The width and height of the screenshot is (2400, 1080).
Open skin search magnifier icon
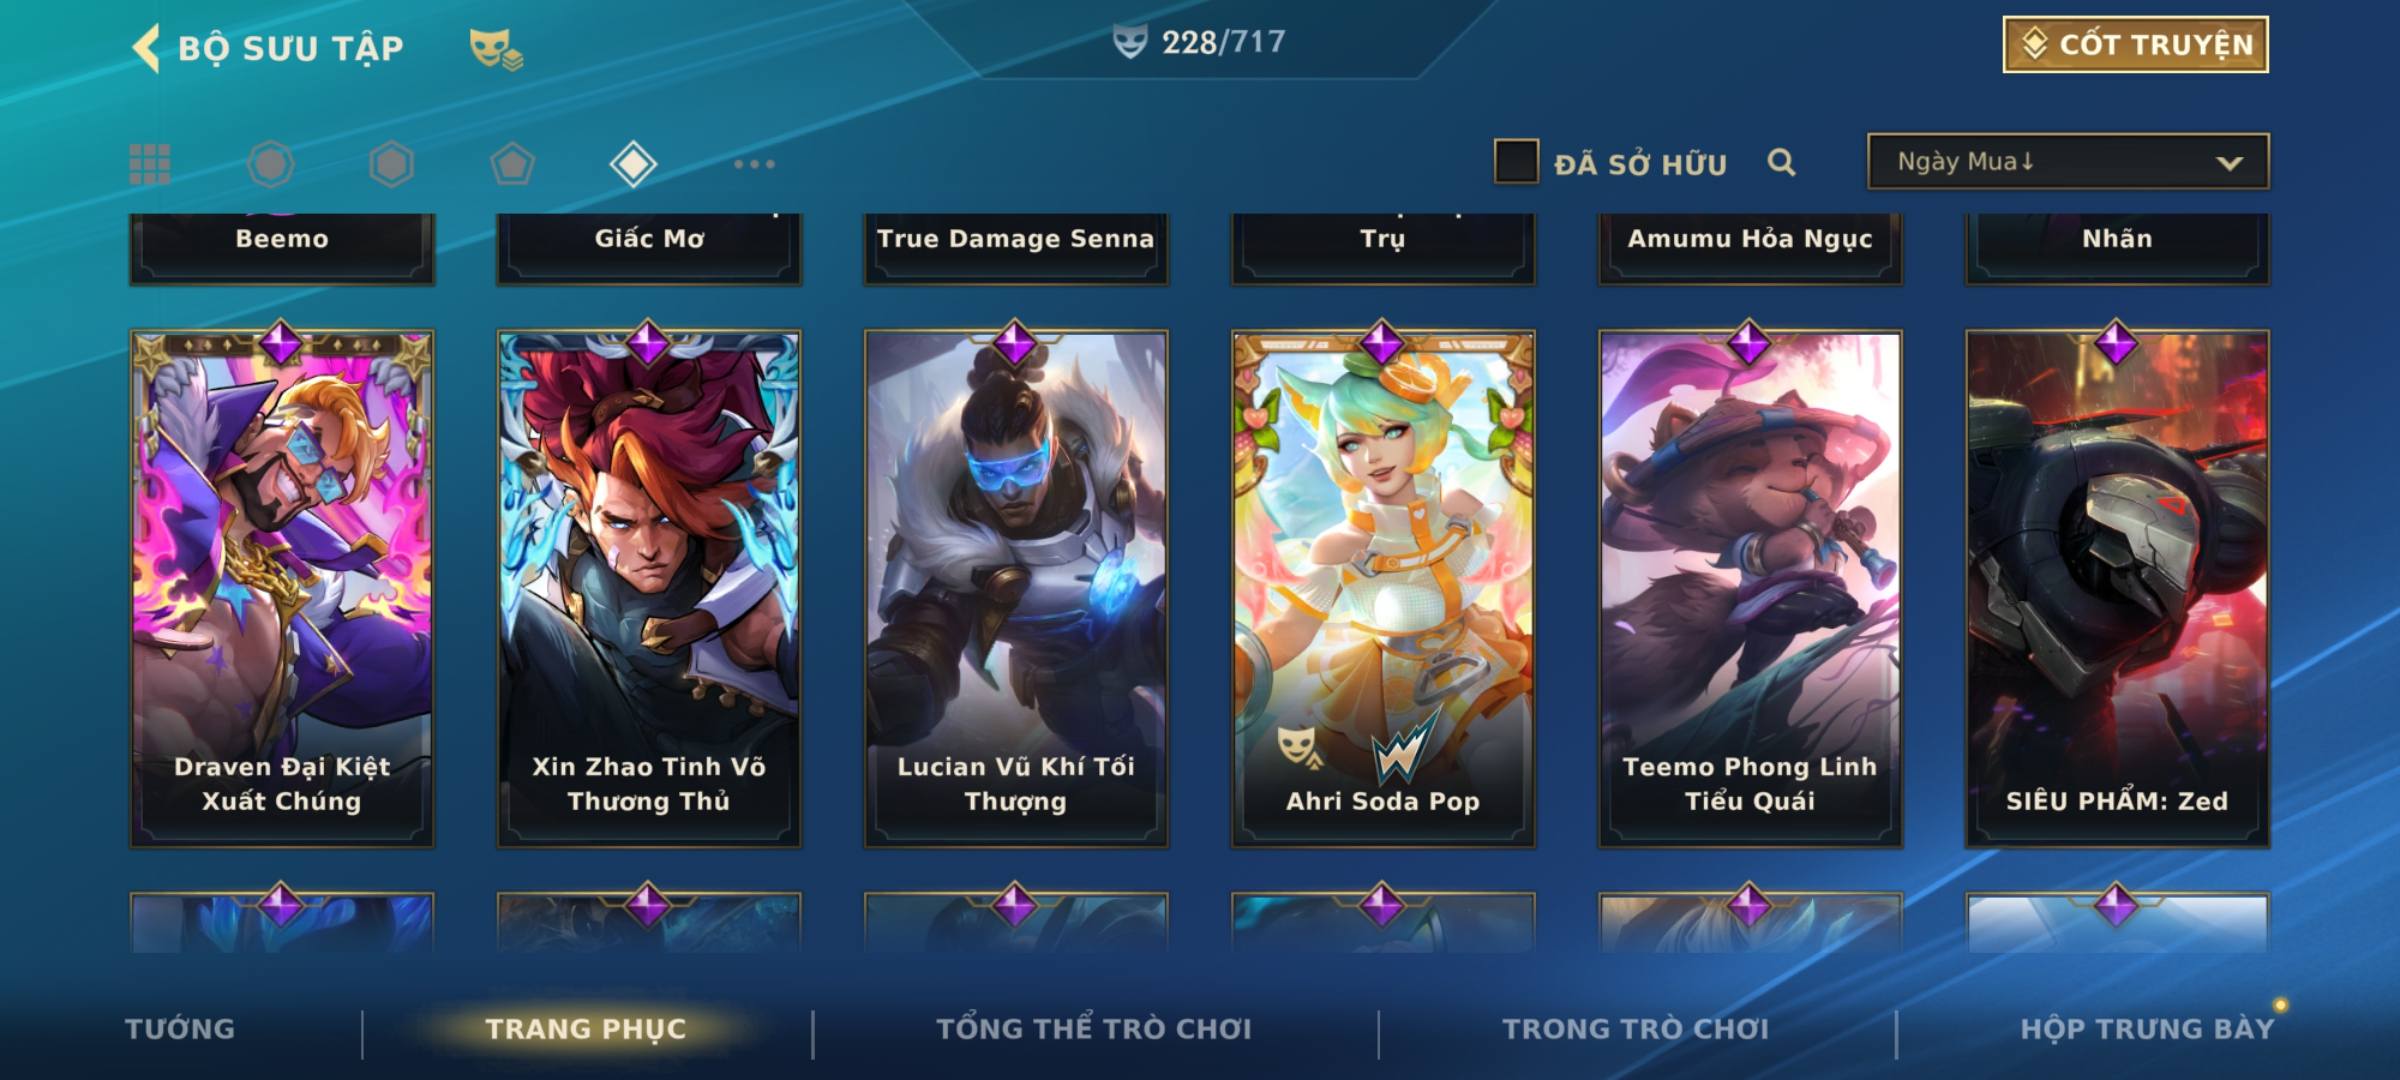coord(1781,162)
